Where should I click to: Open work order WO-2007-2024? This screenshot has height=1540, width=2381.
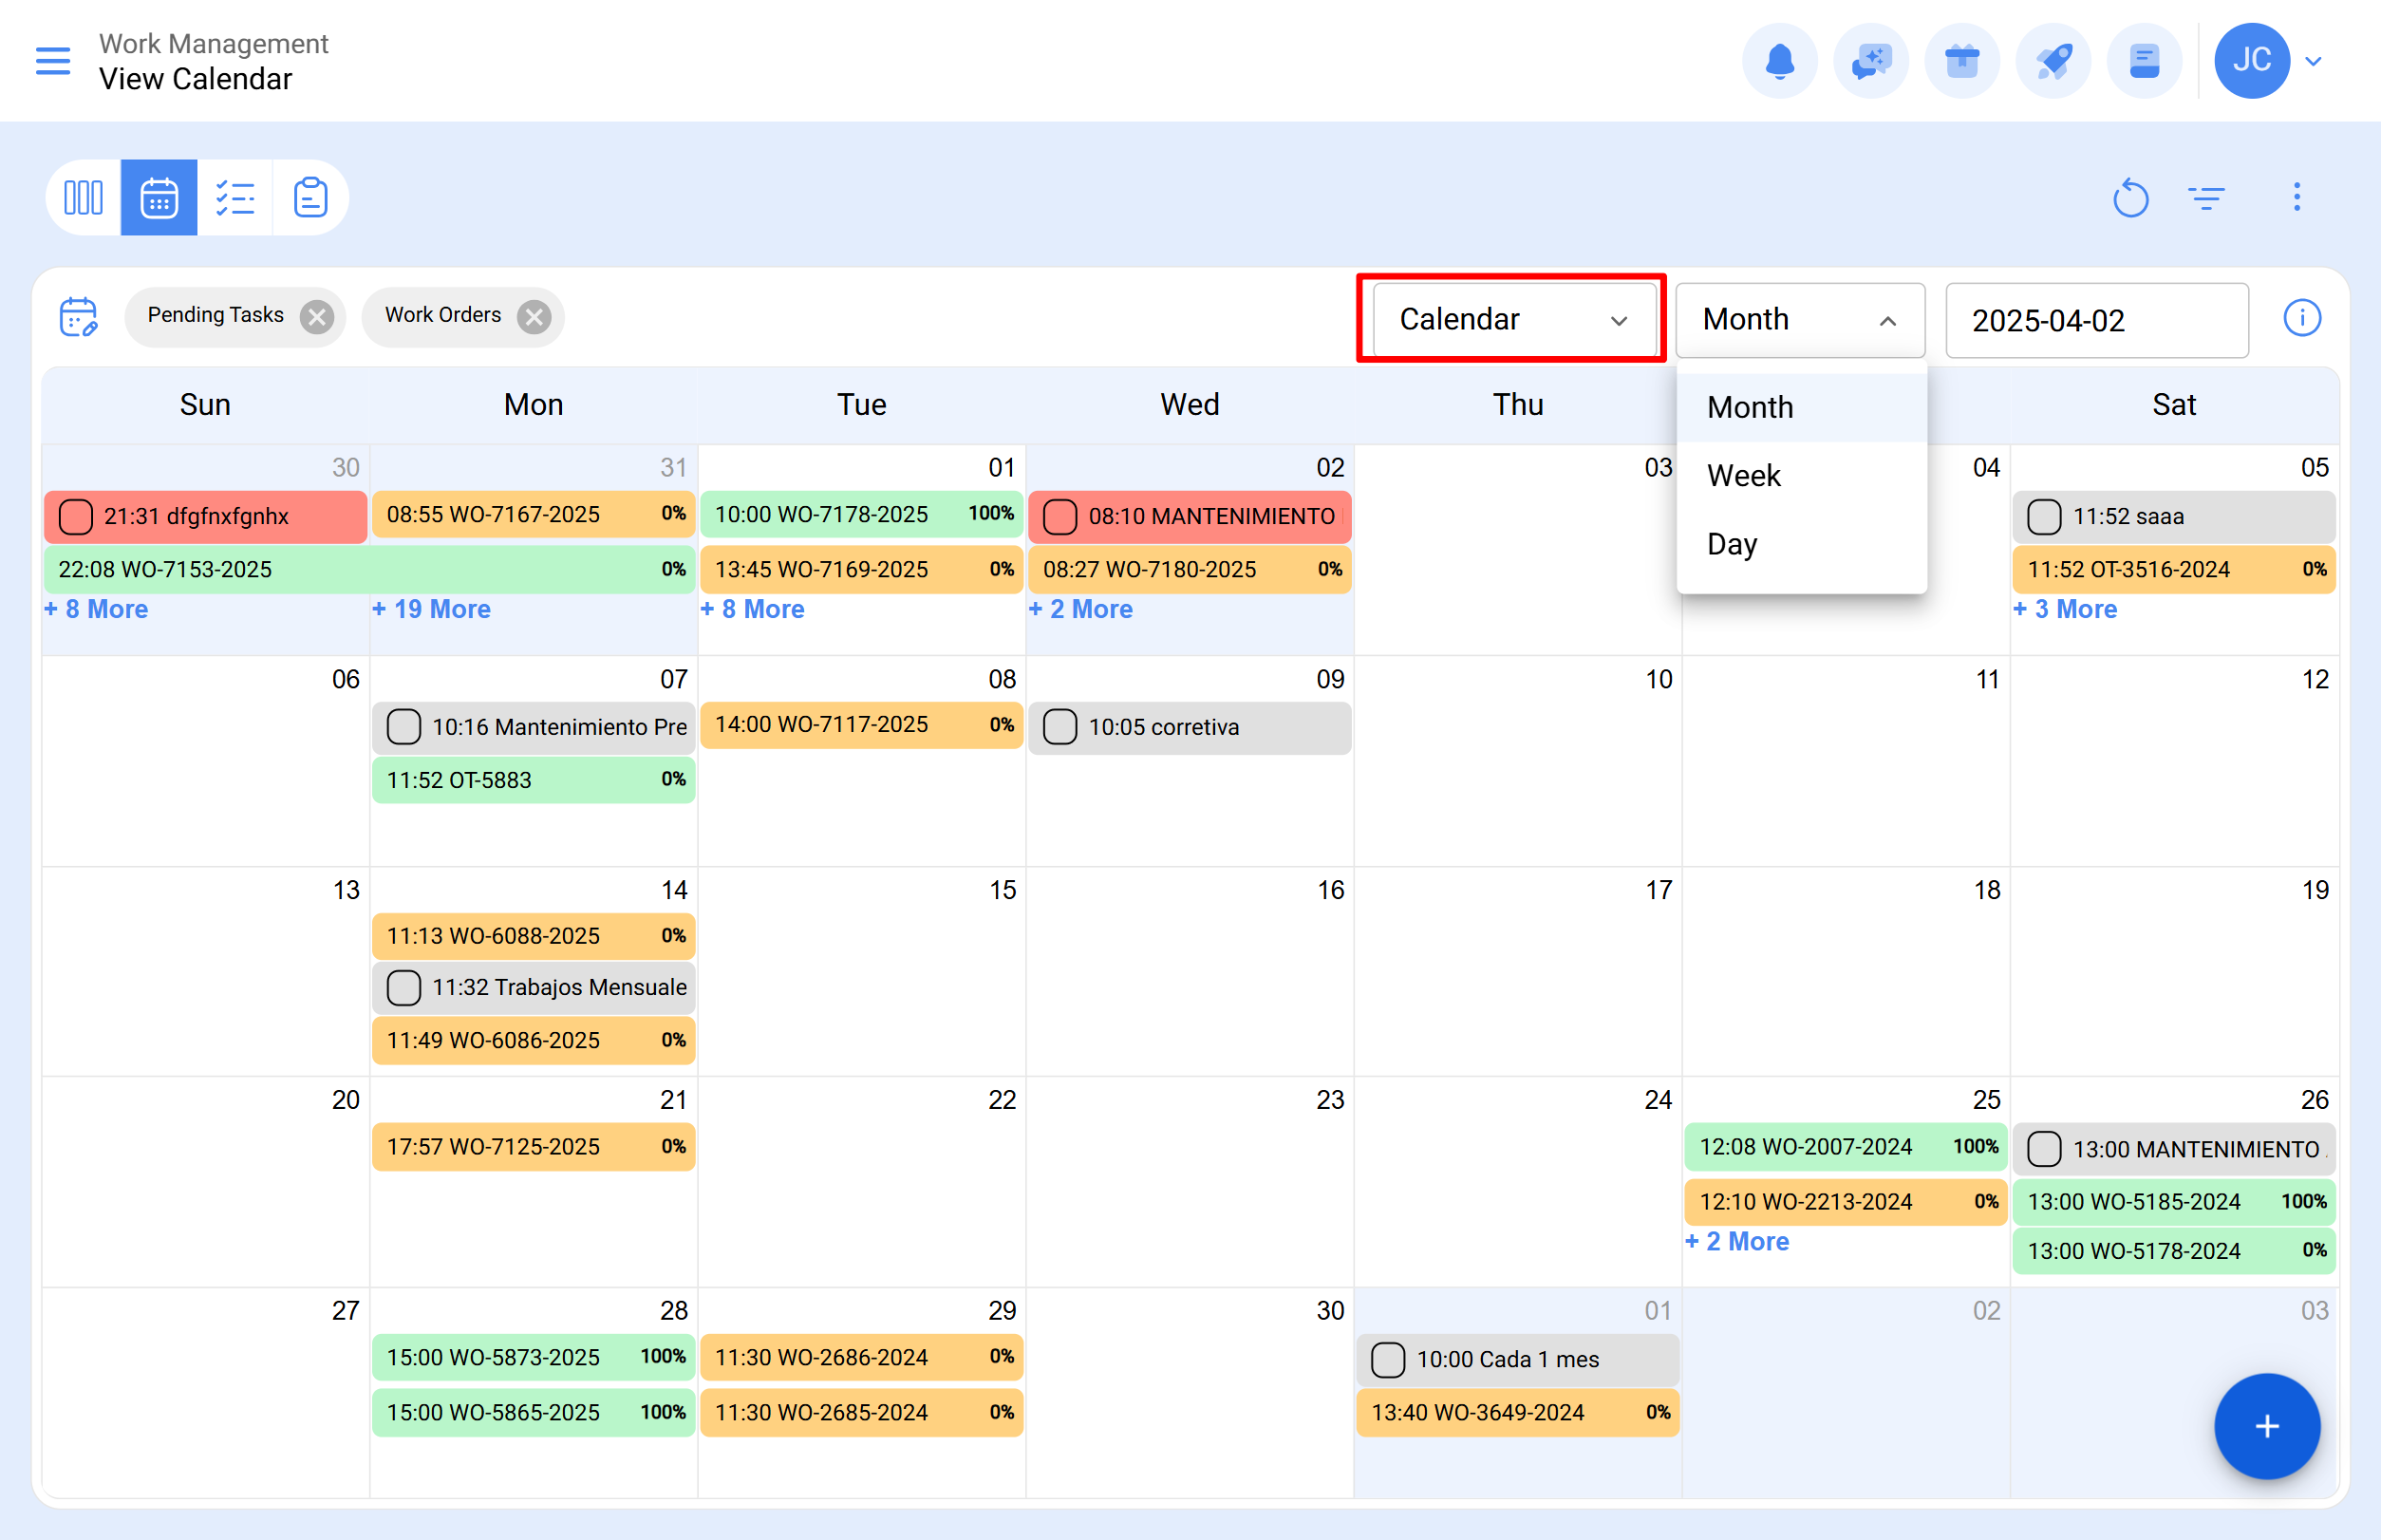click(x=1846, y=1146)
